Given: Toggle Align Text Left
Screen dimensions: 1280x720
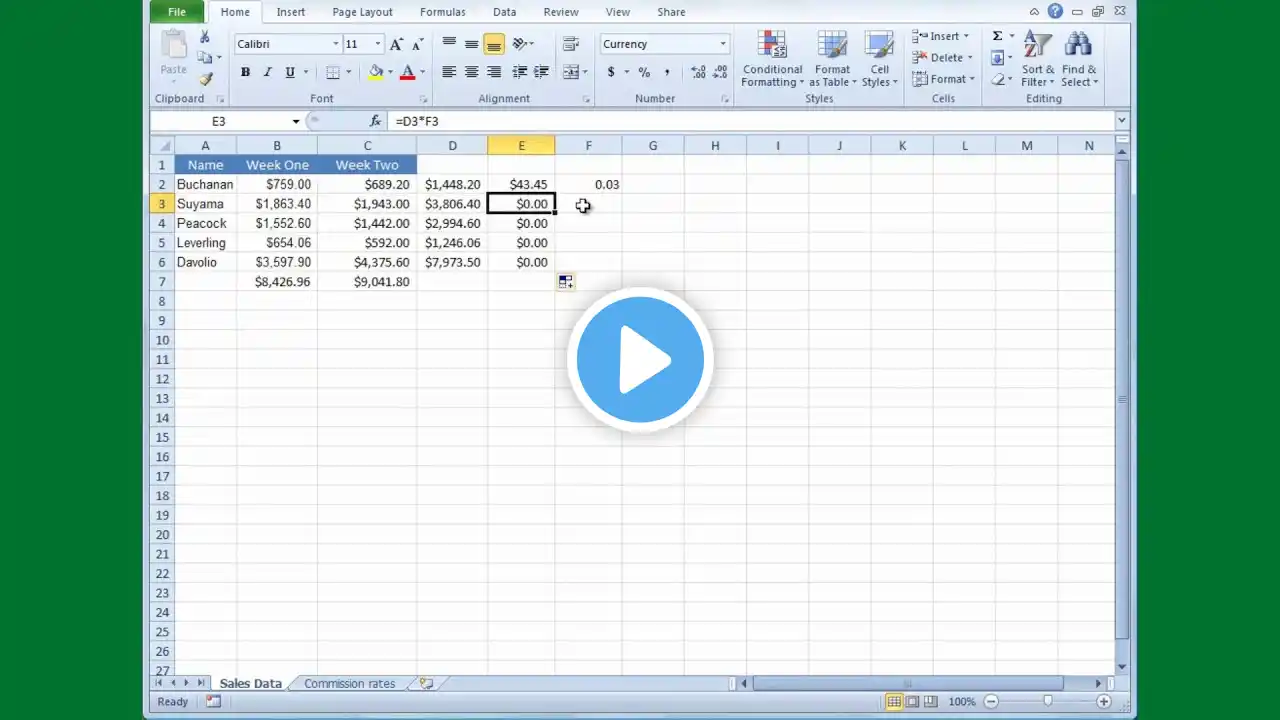Looking at the screenshot, I should coord(449,72).
